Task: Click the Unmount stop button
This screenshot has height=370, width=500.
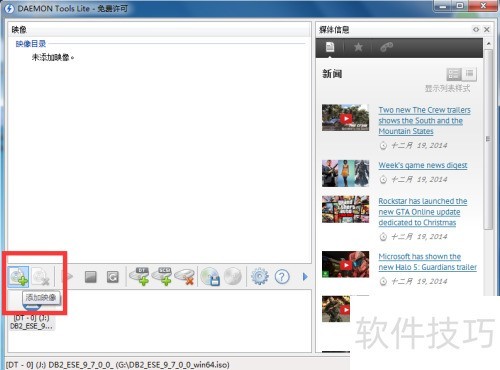Action: (x=91, y=277)
